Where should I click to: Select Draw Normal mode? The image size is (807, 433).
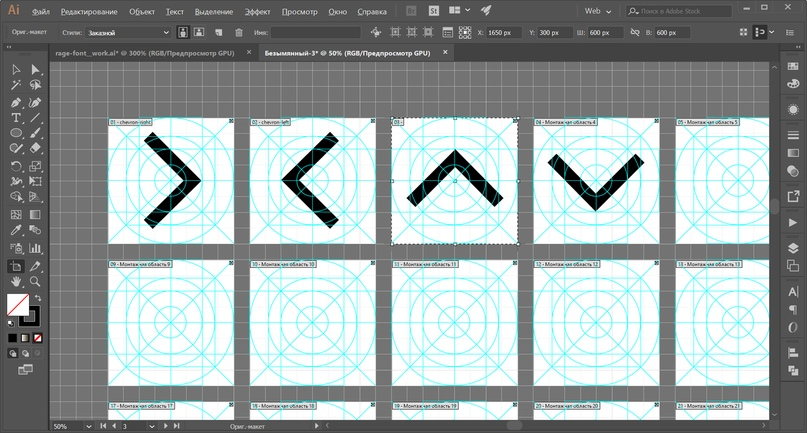12,353
